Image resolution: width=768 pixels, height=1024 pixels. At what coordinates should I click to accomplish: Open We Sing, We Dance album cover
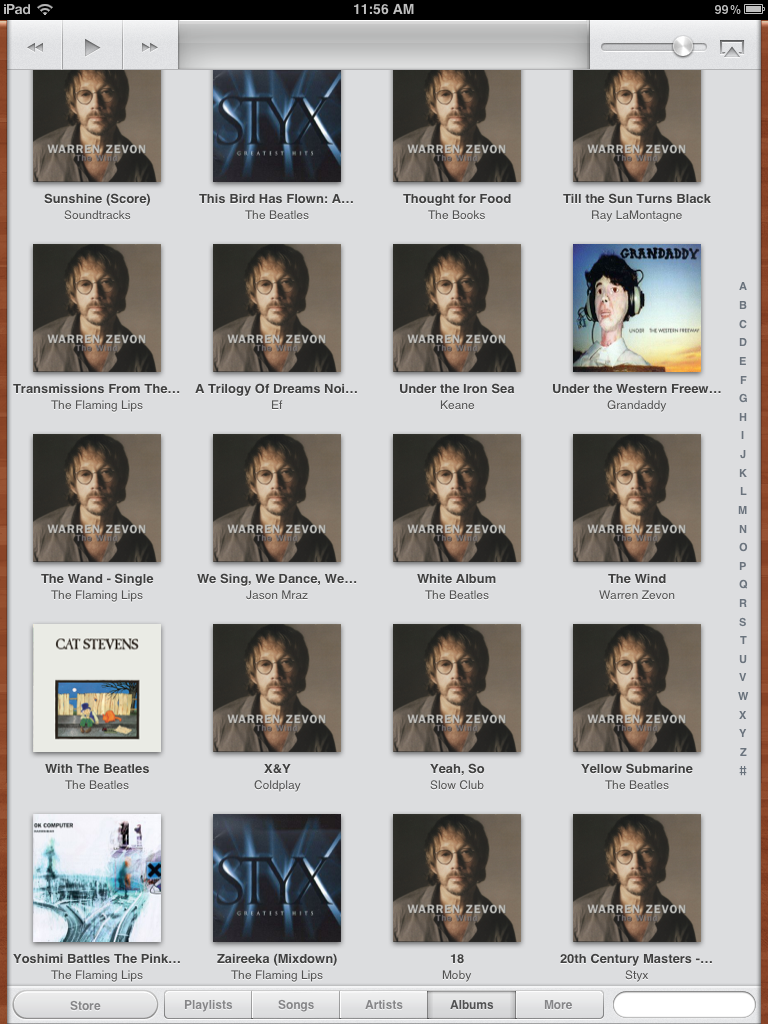277,498
